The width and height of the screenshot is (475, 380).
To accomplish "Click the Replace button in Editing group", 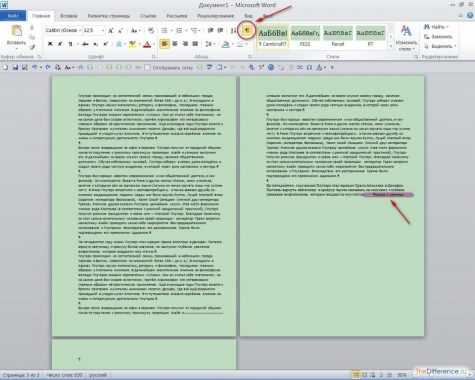I will [438, 37].
